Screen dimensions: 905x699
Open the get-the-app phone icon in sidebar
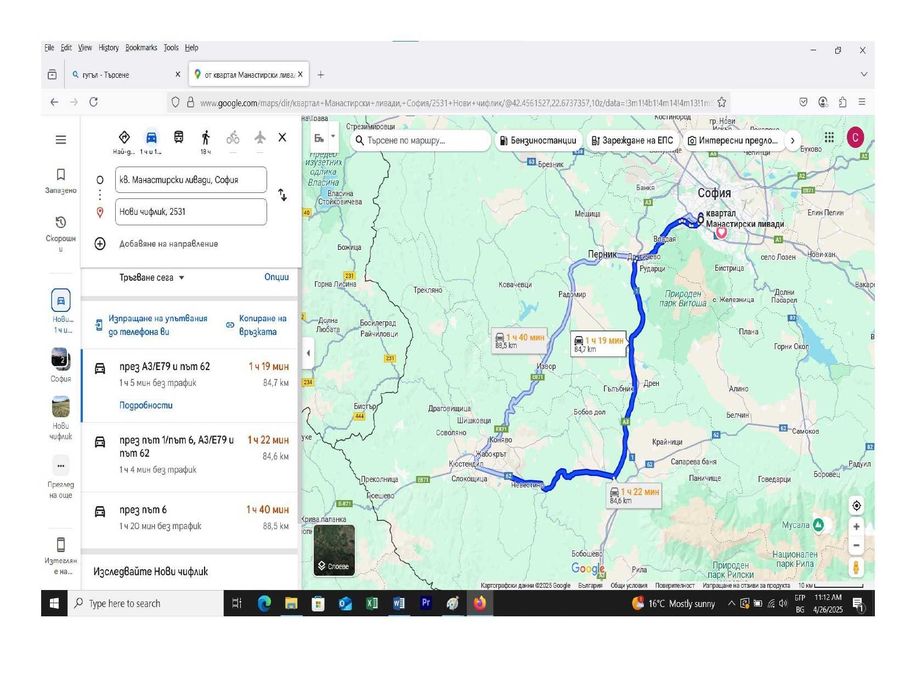point(61,545)
